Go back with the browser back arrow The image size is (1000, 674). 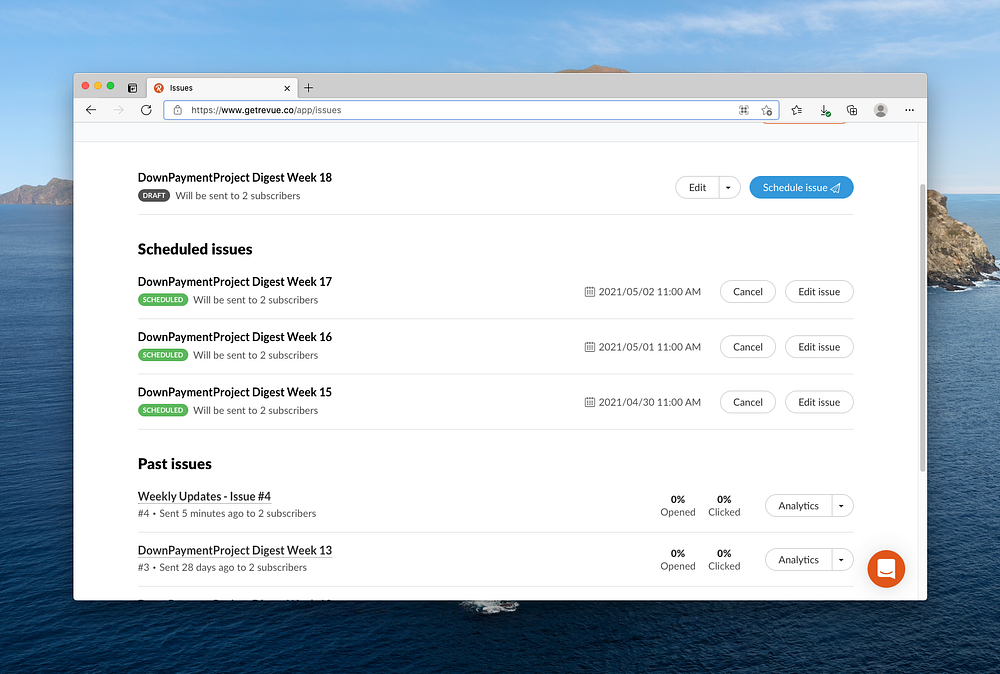(x=91, y=110)
